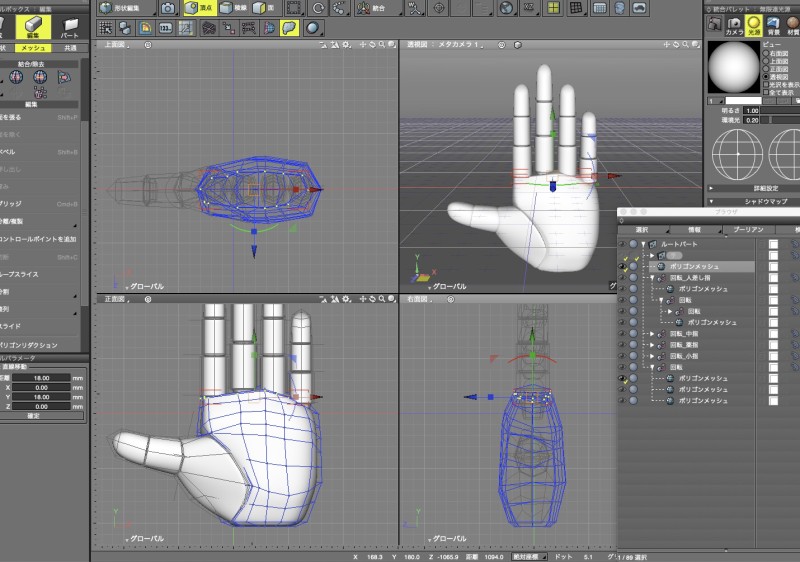
Task: Switch to the 共通 tab
Action: pos(70,48)
